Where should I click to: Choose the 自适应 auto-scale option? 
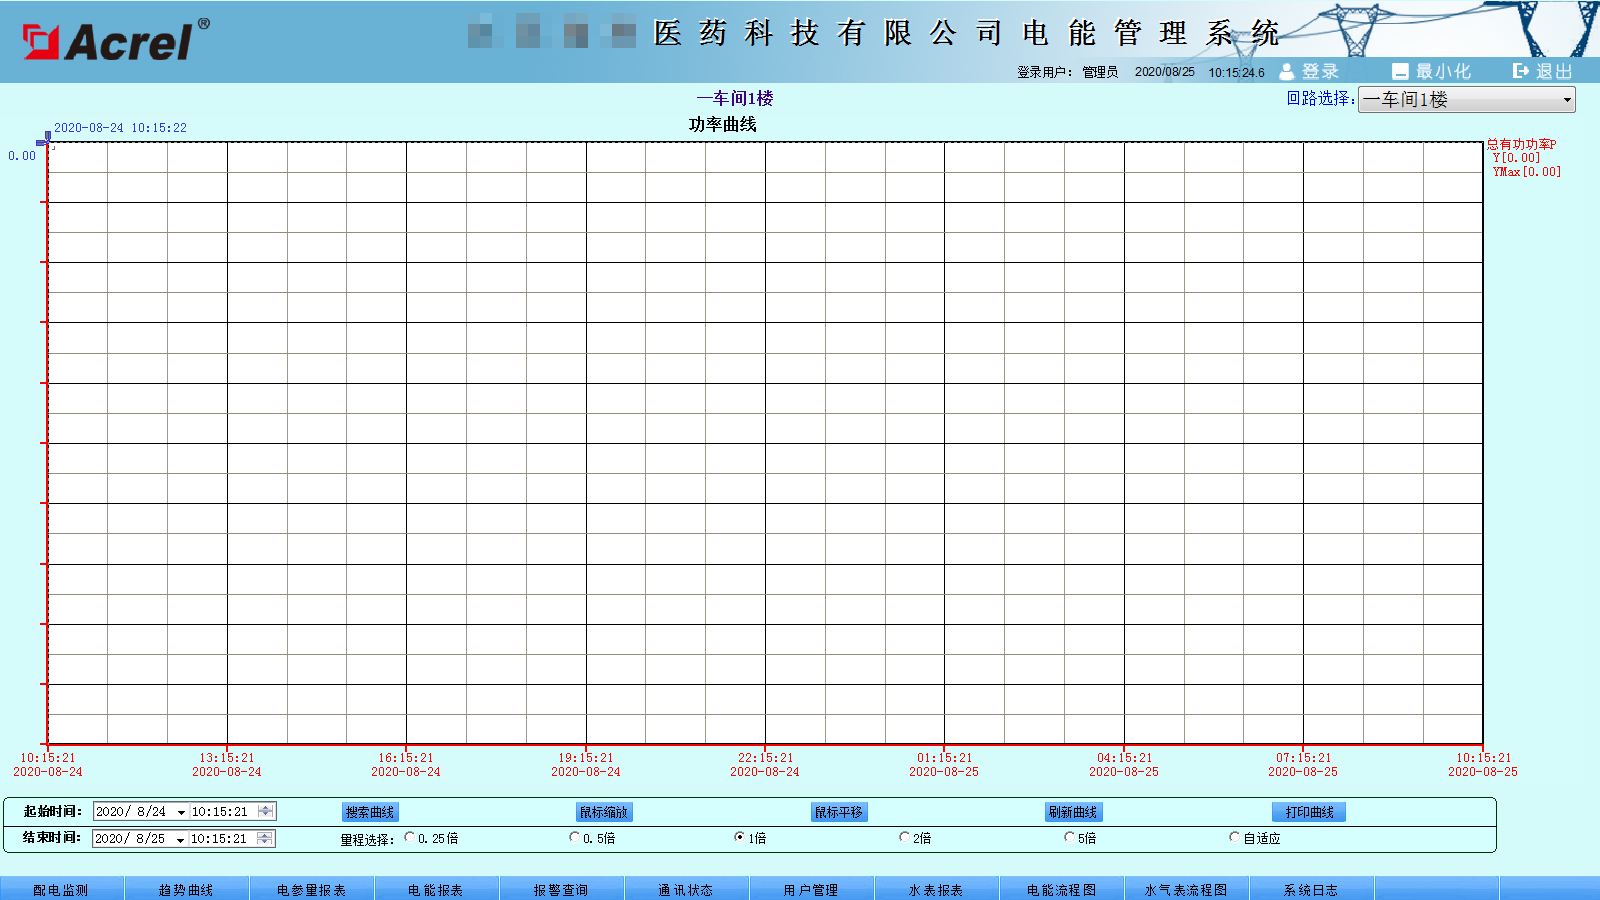point(1234,838)
